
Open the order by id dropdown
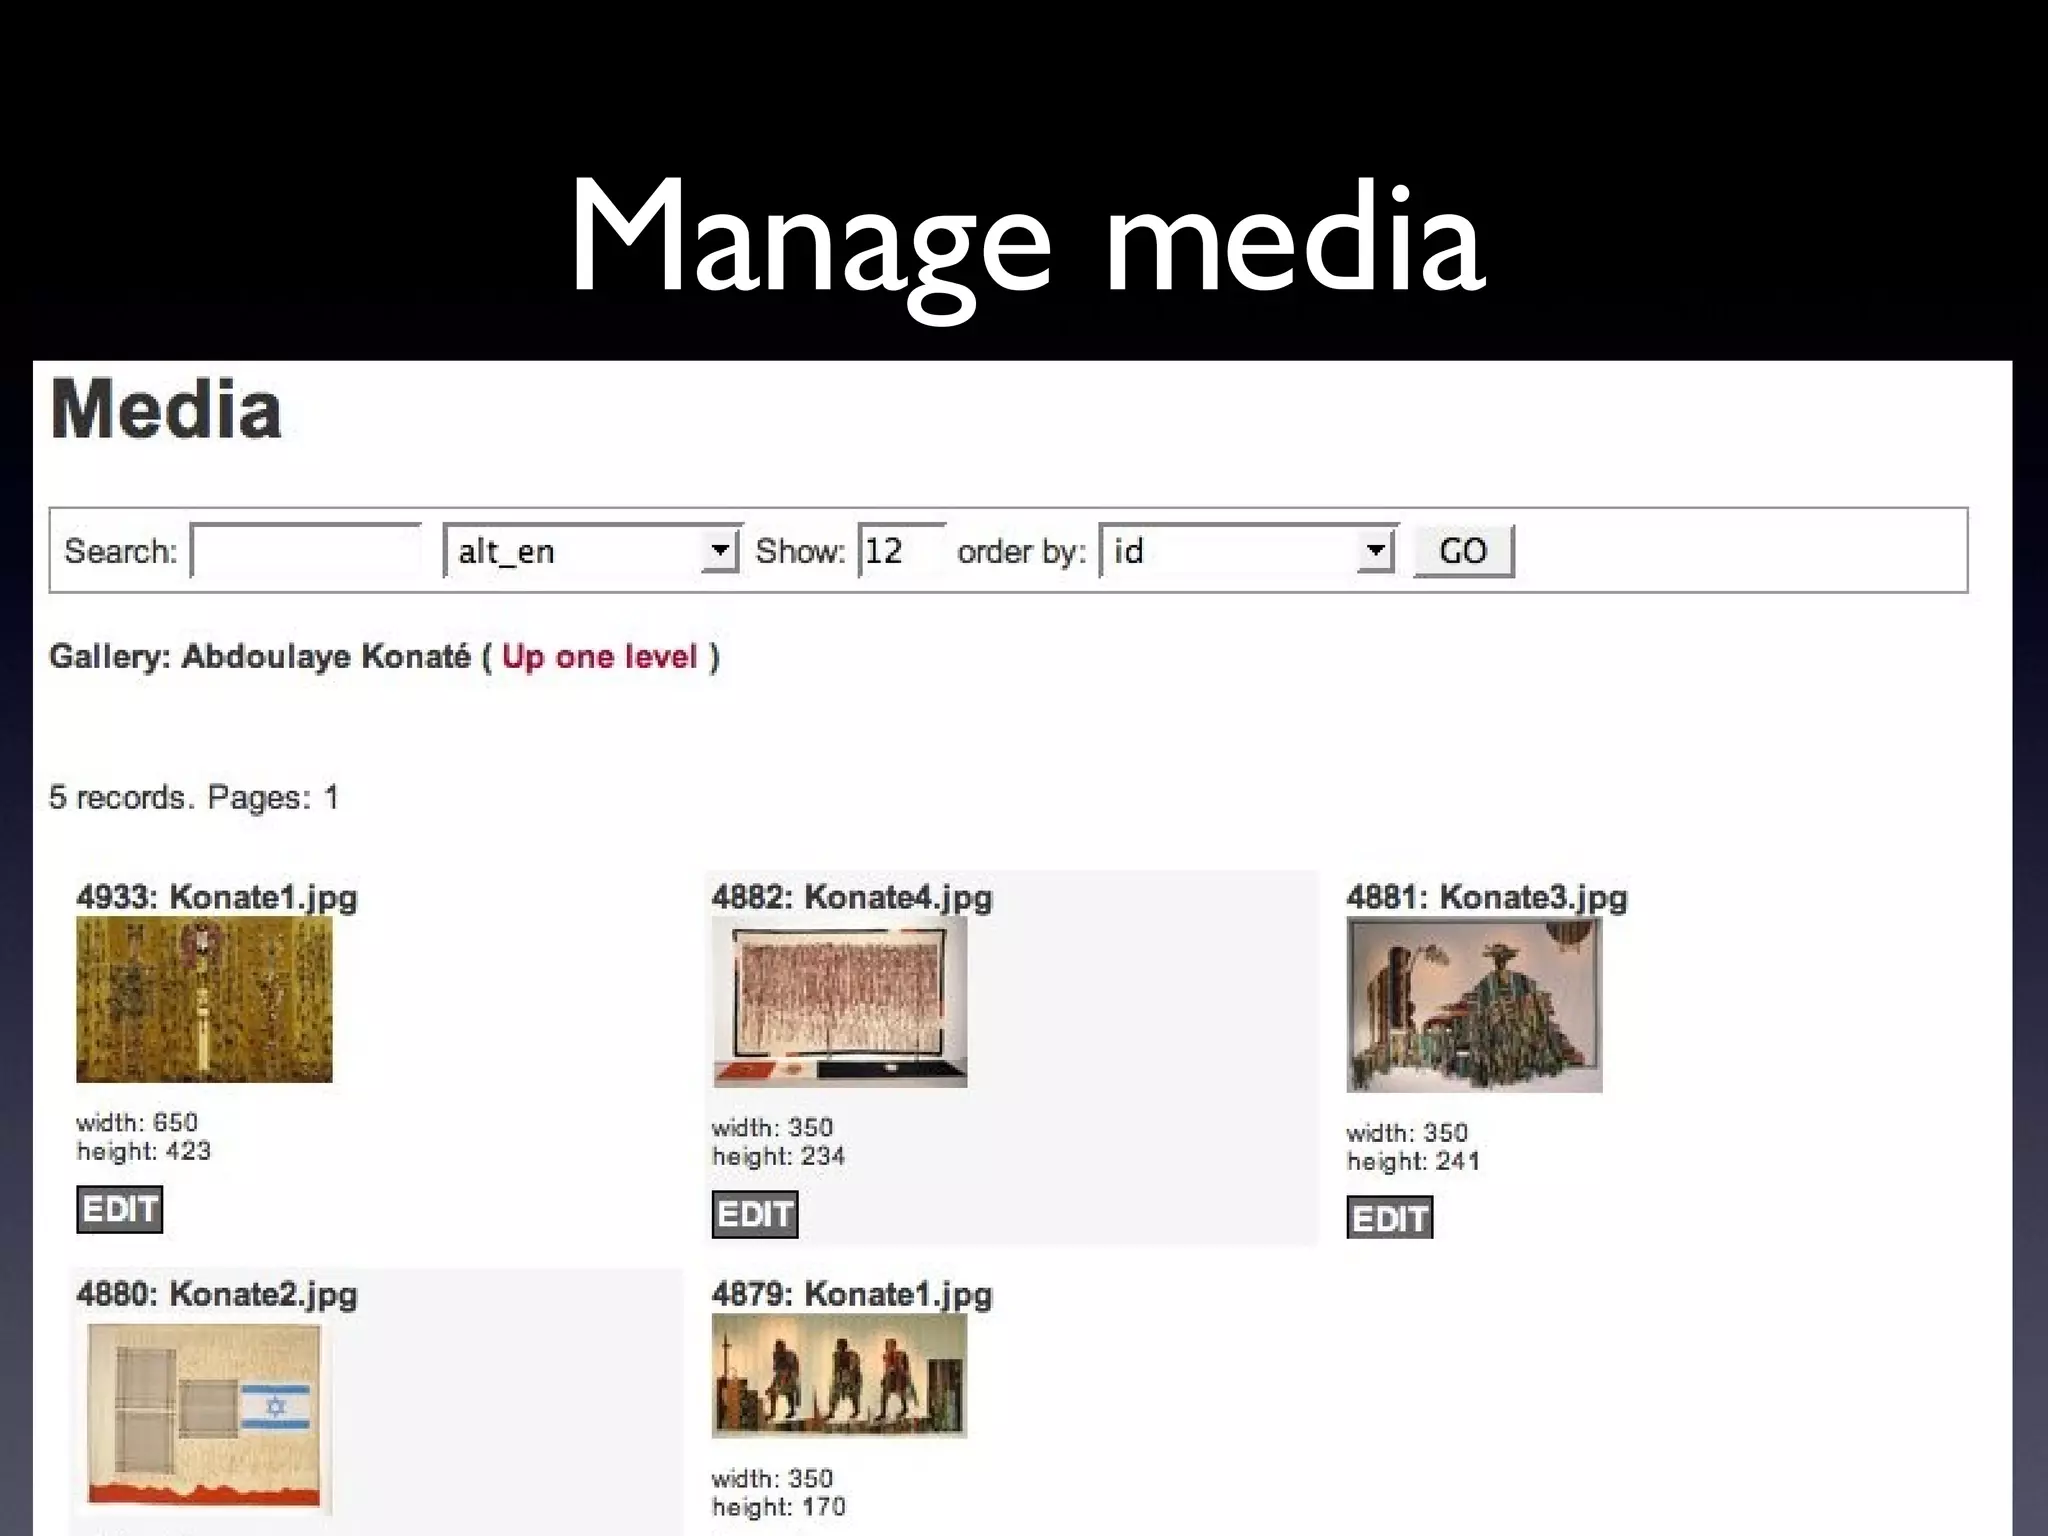[1248, 551]
